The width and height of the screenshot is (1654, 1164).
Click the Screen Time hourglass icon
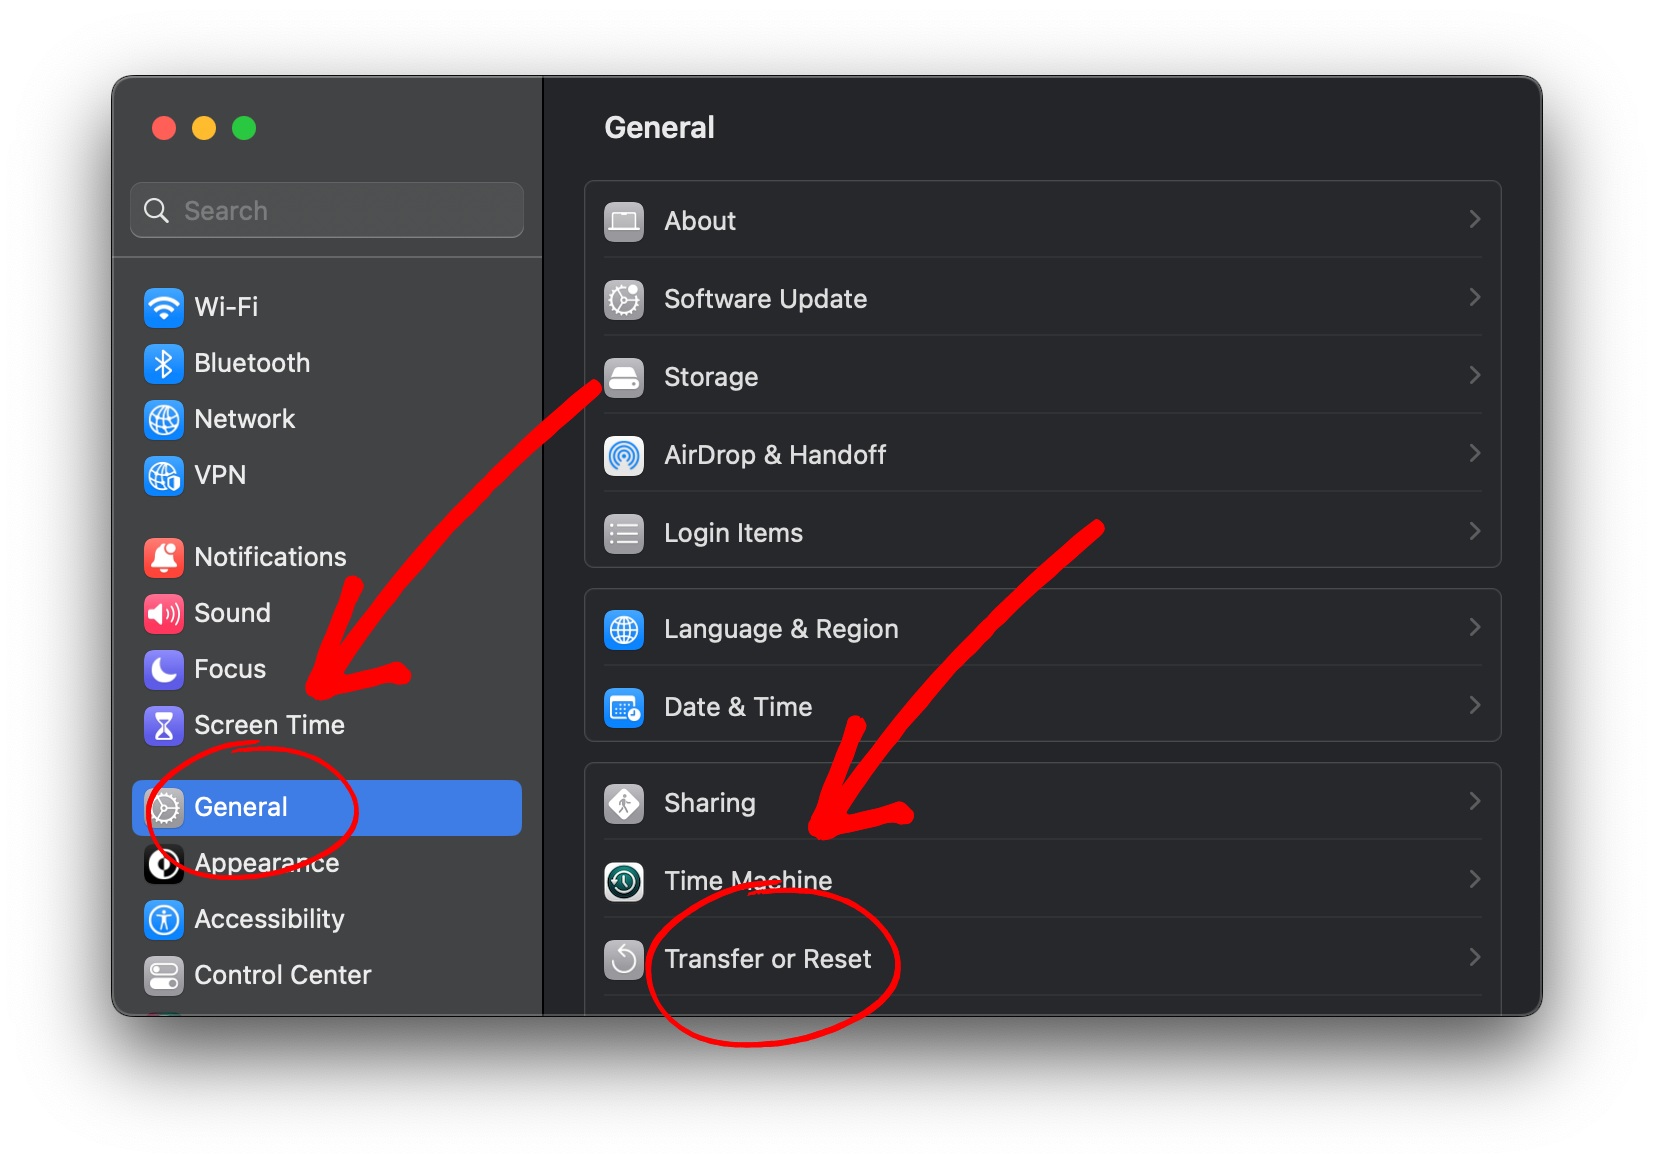pyautogui.click(x=164, y=725)
